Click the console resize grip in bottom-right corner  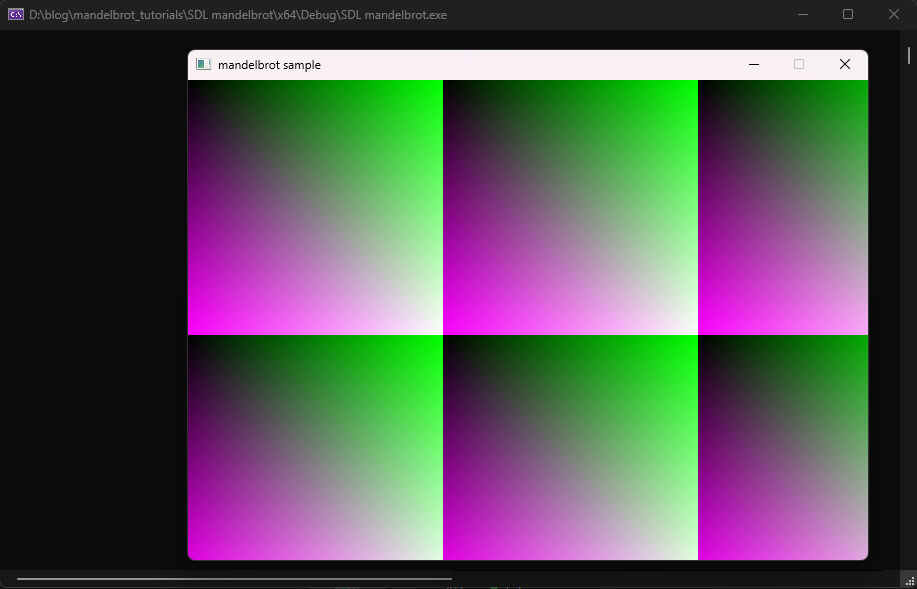(909, 581)
